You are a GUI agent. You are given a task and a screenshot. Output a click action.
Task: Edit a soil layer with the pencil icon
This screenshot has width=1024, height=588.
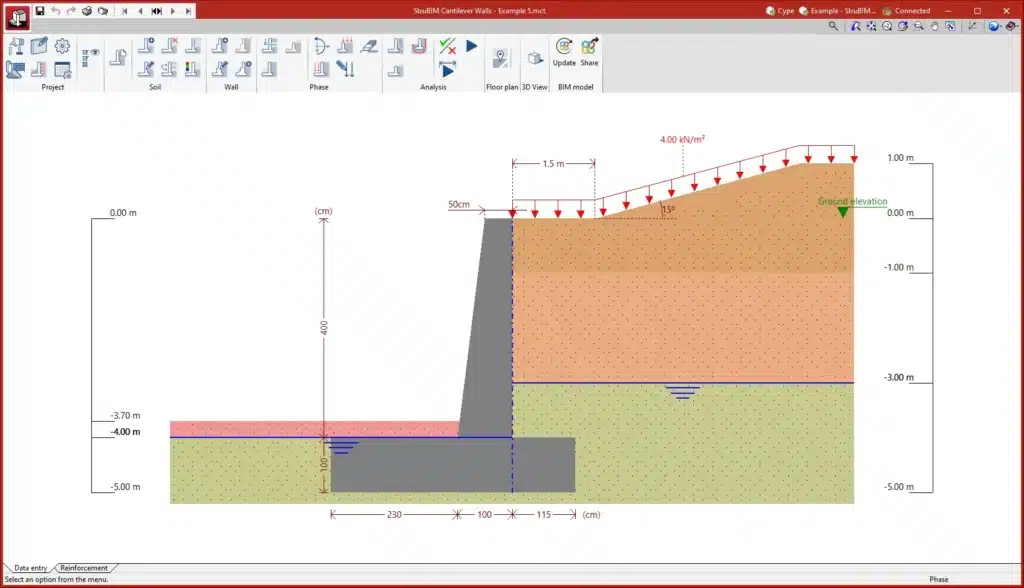[x=146, y=69]
